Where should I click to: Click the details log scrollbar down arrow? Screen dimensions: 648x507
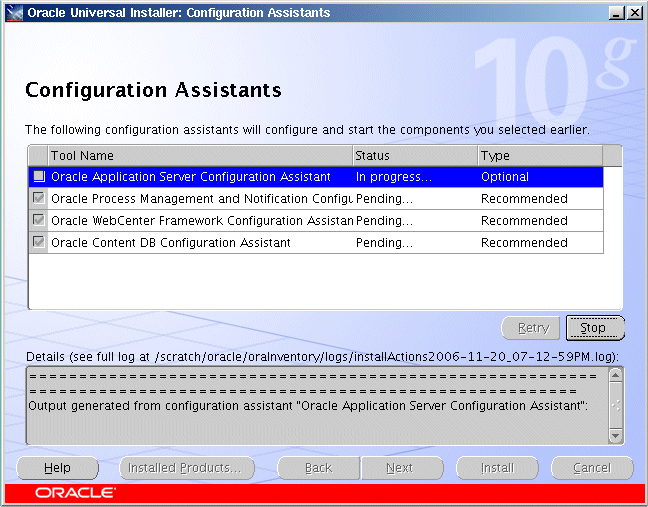(x=615, y=436)
